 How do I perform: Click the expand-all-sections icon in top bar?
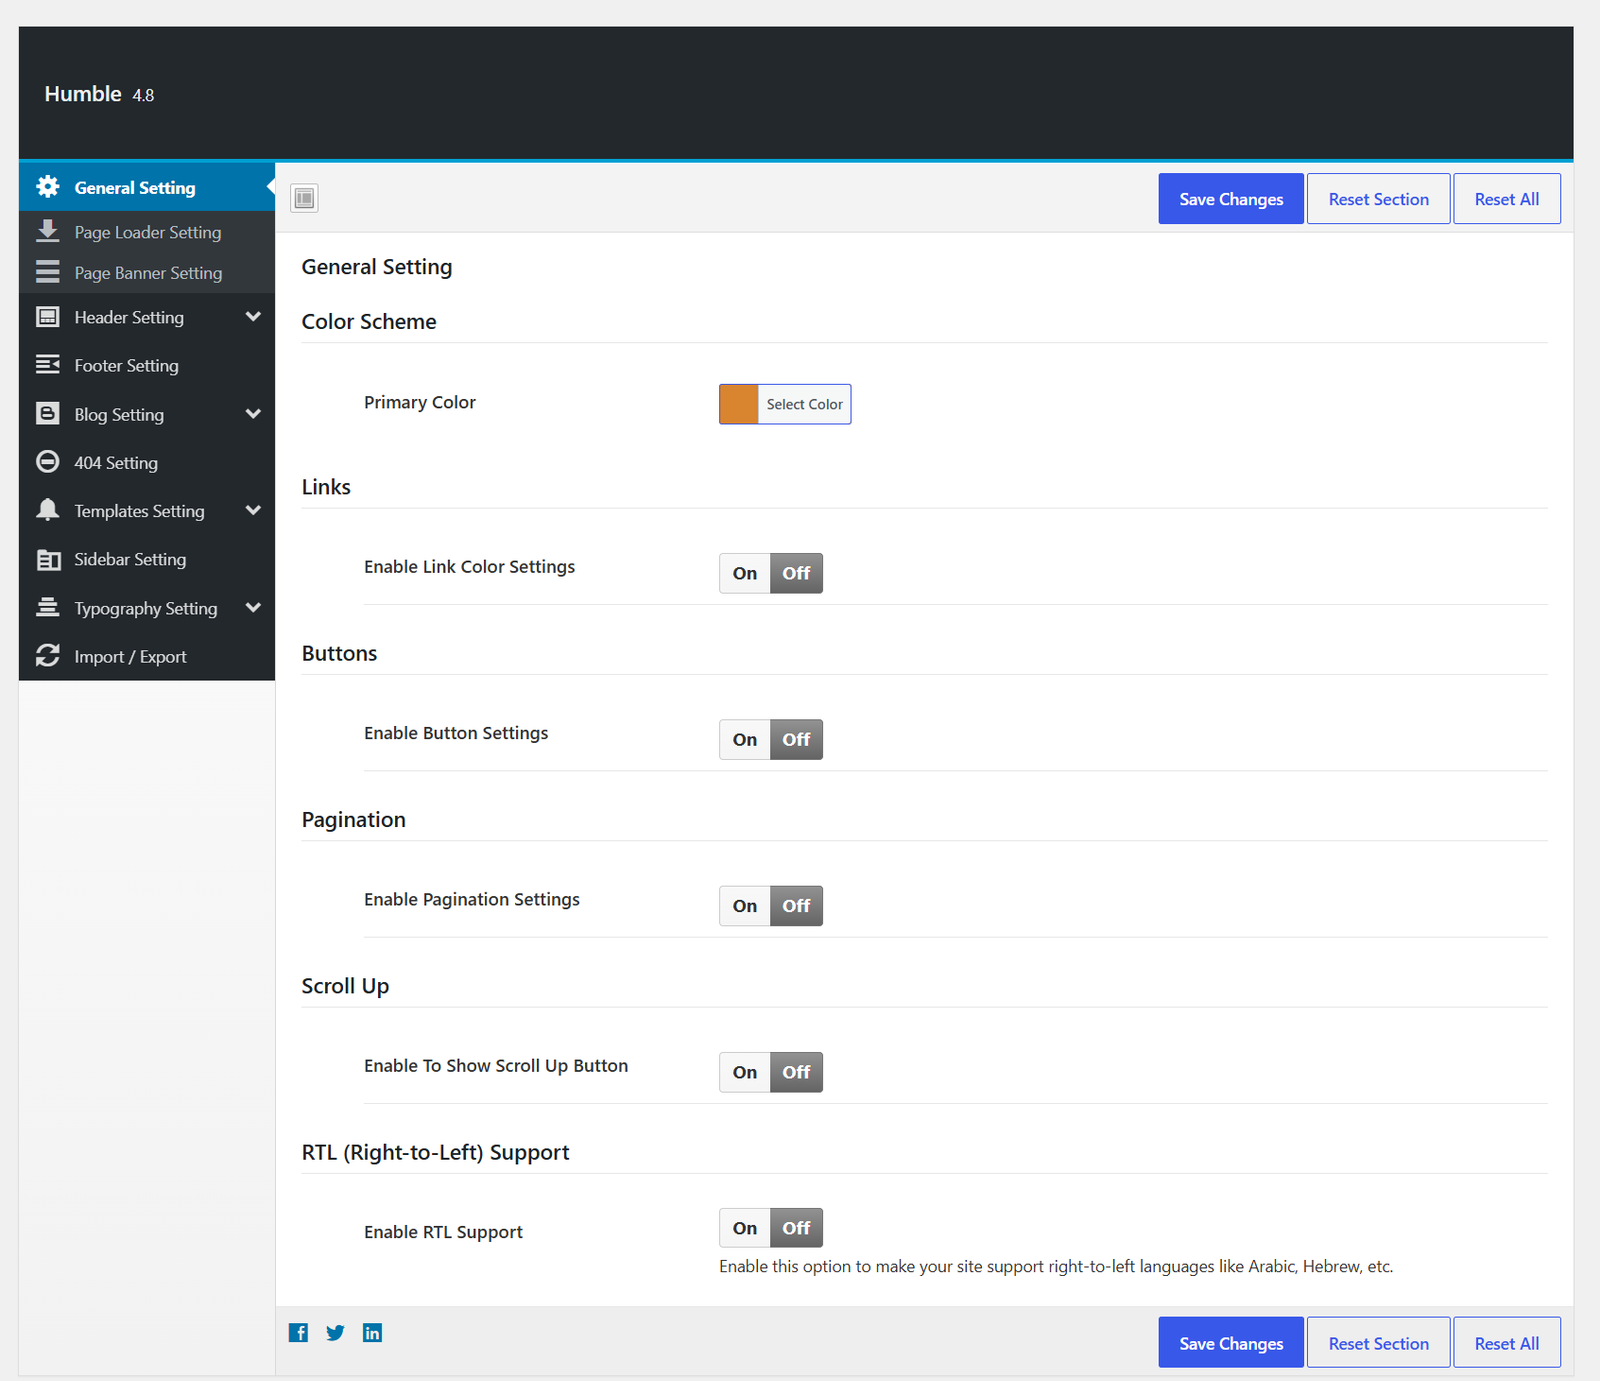click(304, 198)
